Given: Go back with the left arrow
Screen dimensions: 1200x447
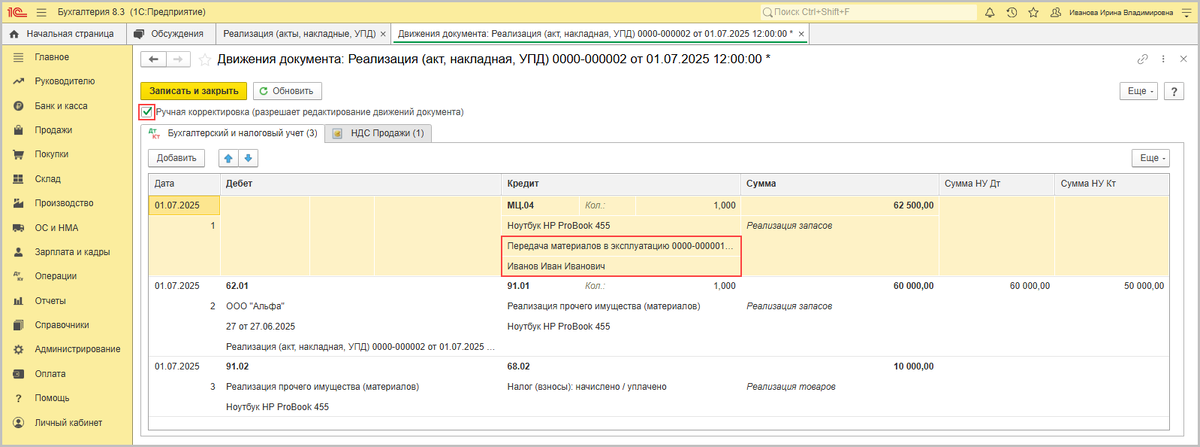Looking at the screenshot, I should [154, 59].
